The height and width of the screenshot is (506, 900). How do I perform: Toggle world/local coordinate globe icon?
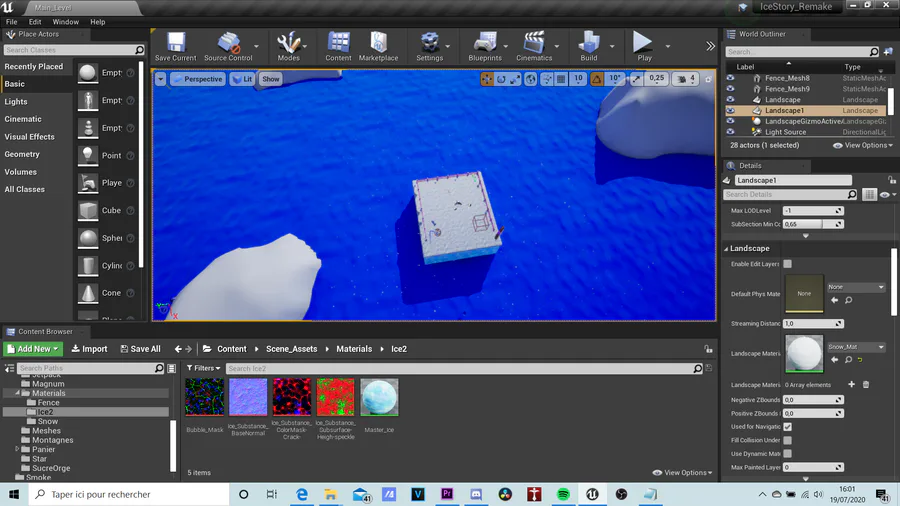pos(530,79)
